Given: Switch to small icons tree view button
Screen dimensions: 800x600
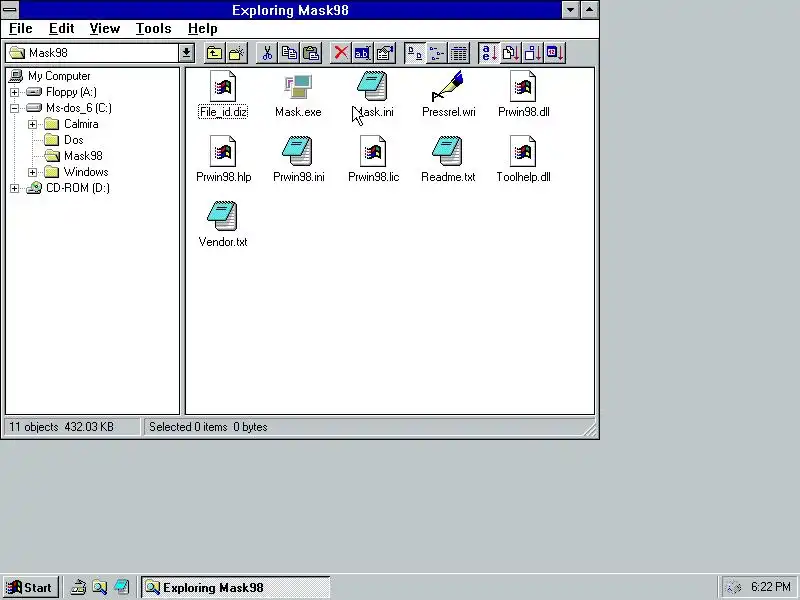Looking at the screenshot, I should coord(437,53).
